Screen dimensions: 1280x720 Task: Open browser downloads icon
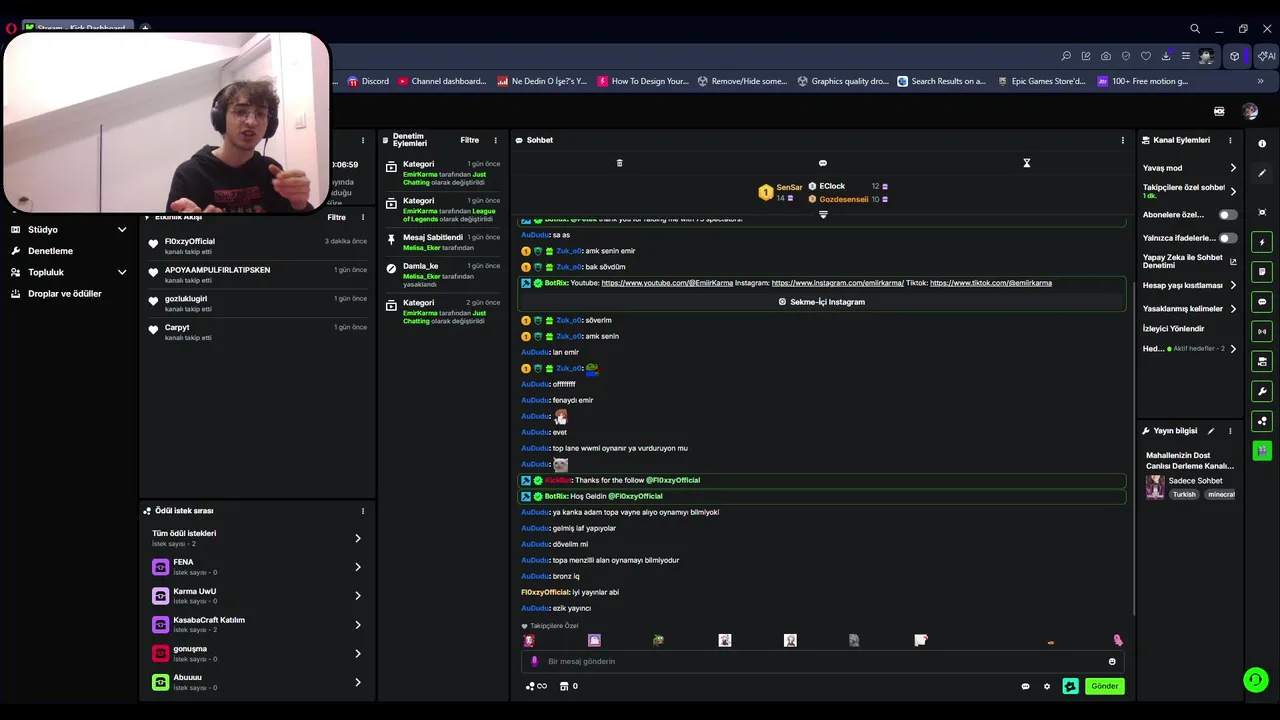(x=1166, y=56)
